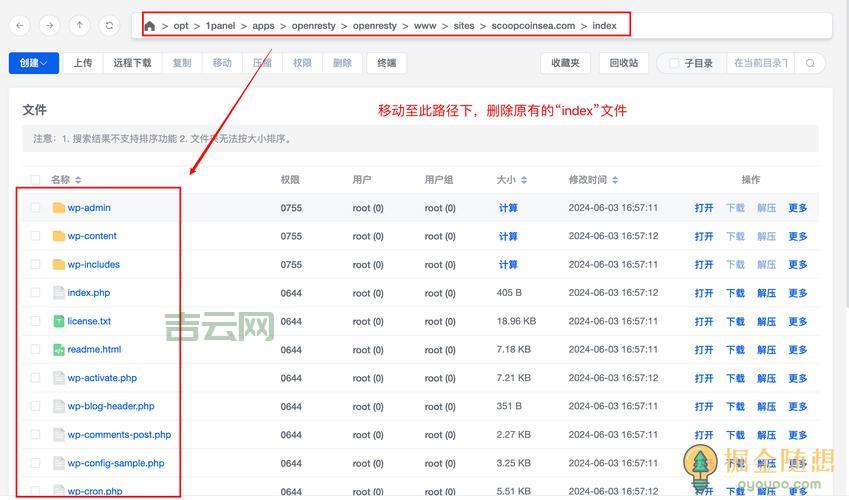The height and width of the screenshot is (500, 849).
Task: Navigate to scoopcoinsea.com in breadcrumb
Action: 533,26
